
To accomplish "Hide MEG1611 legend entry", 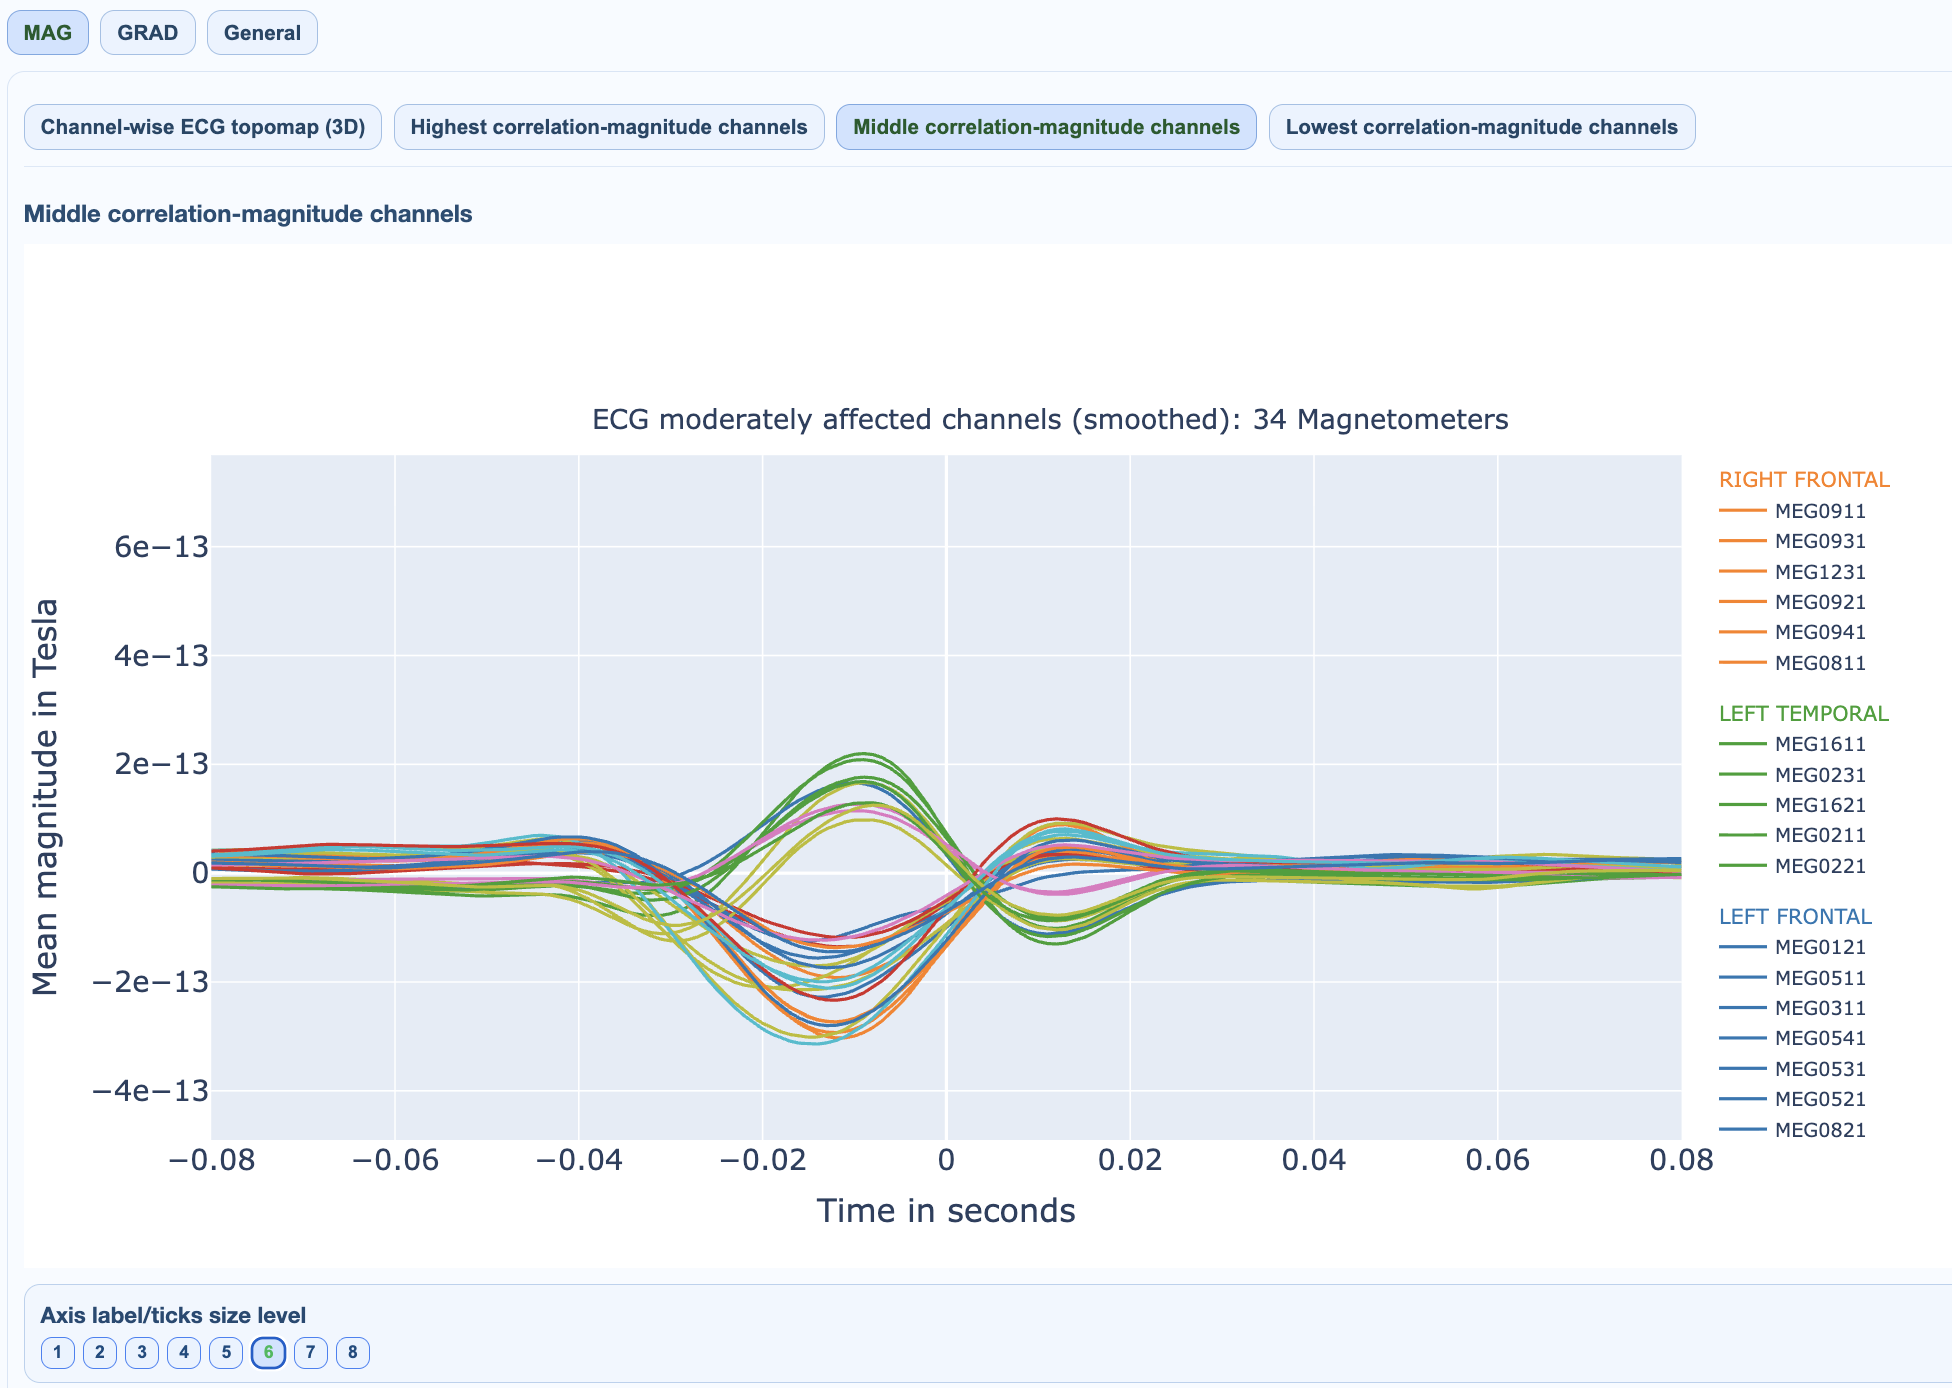I will coord(1819,744).
